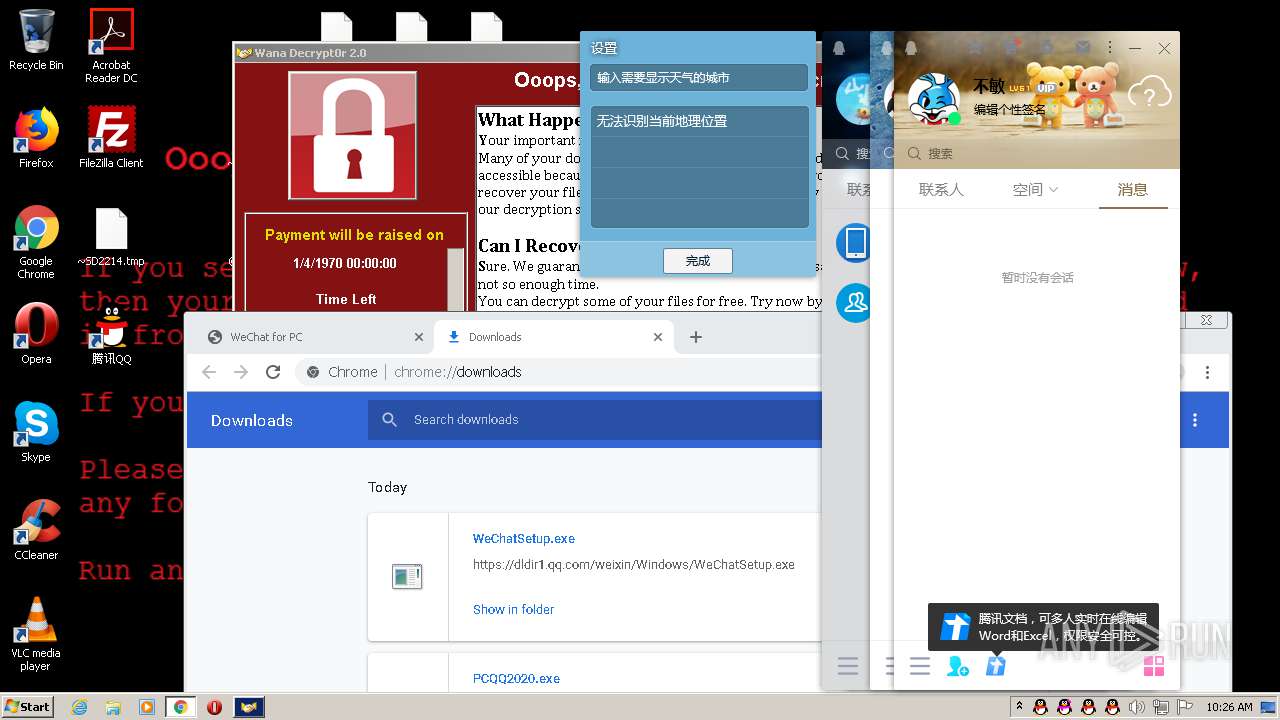
Task: Click the weather city name input field
Action: (698, 77)
